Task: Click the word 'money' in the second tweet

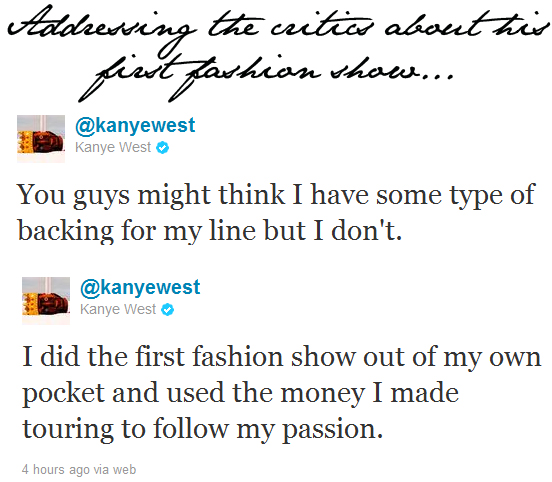Action: point(323,394)
